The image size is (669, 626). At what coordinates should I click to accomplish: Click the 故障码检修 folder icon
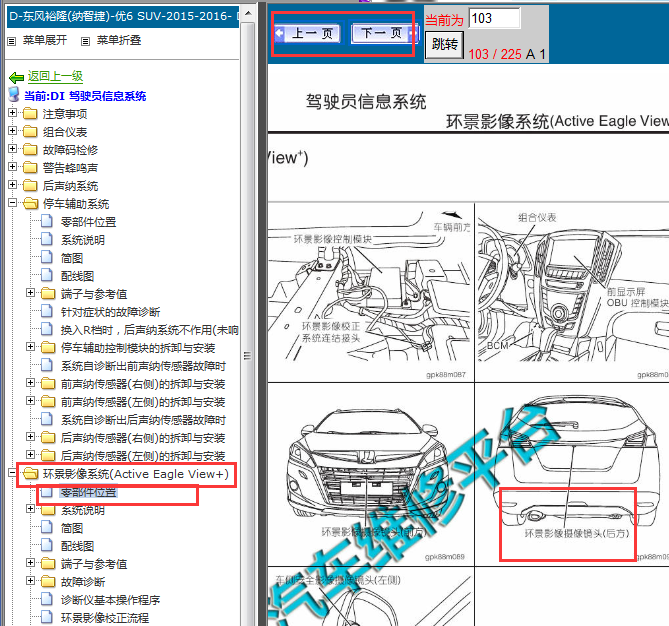coord(30,149)
